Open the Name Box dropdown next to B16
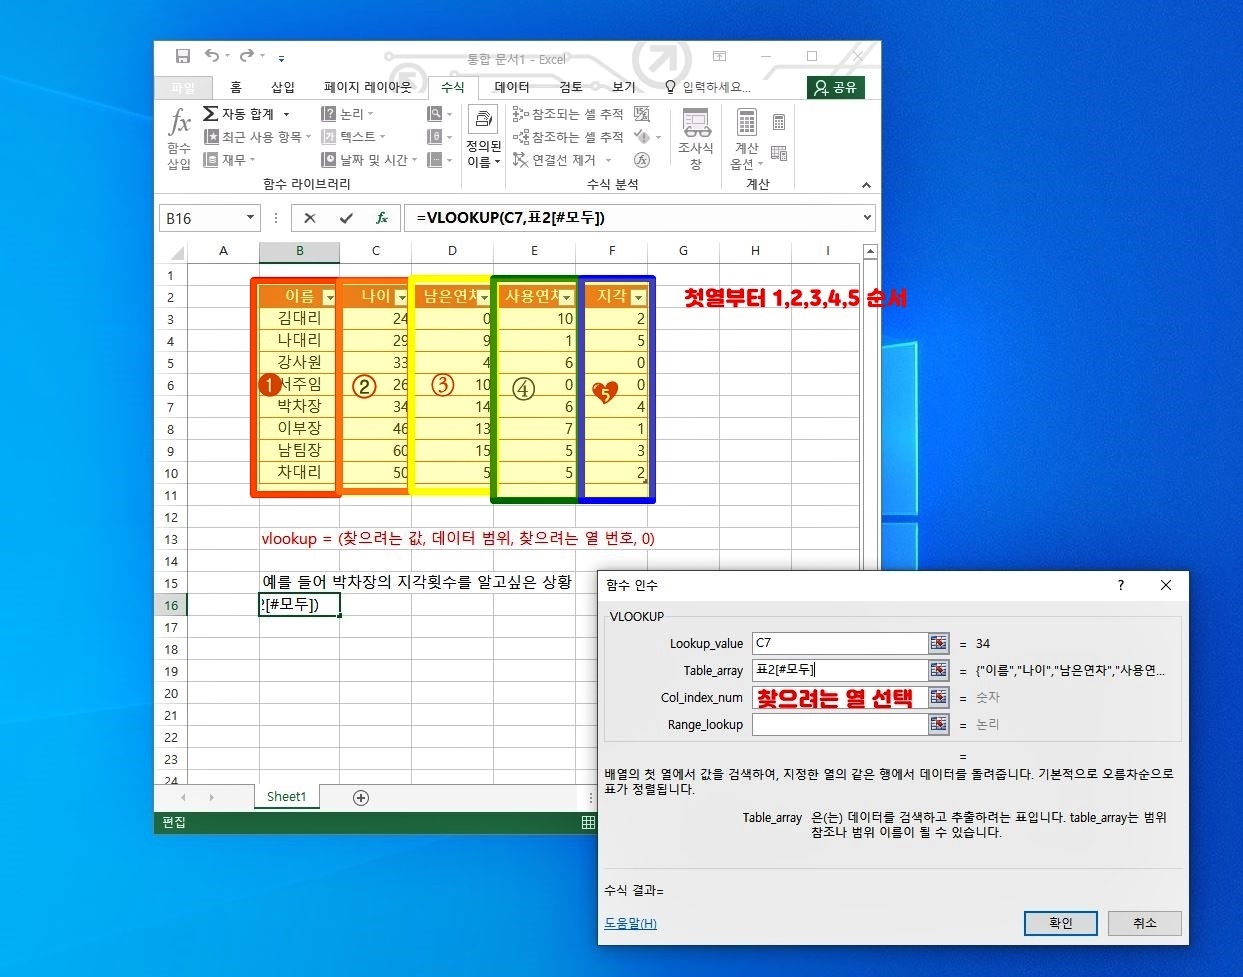The width and height of the screenshot is (1243, 977). 250,218
